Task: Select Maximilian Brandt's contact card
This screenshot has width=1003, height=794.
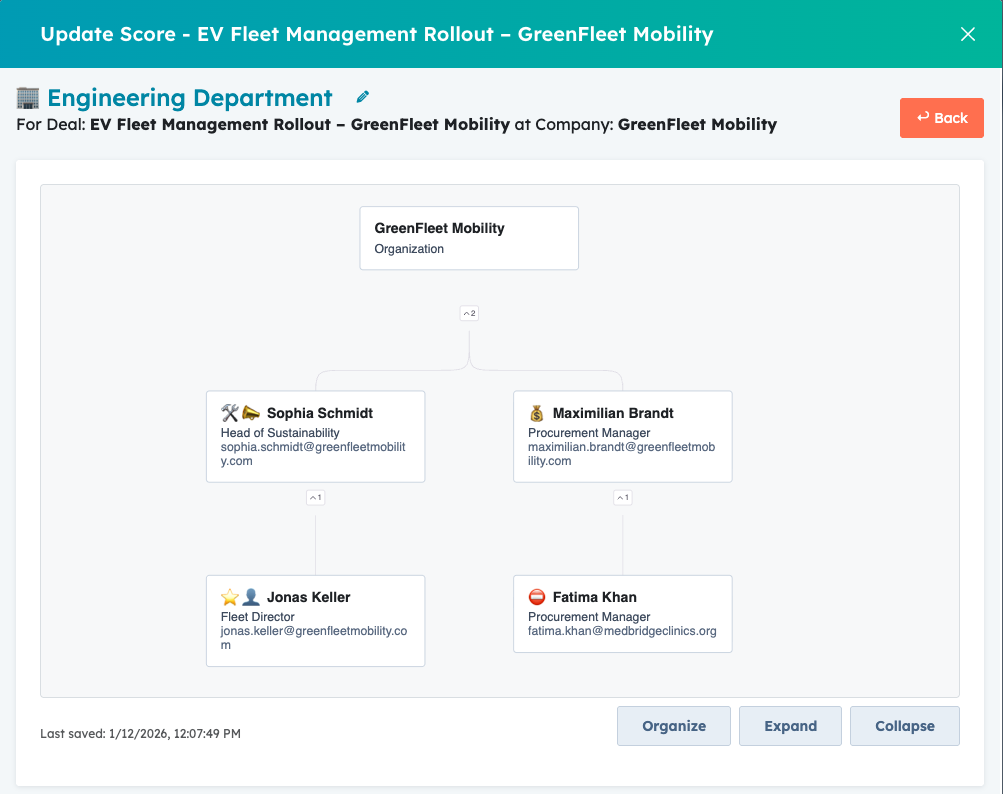Action: click(622, 436)
